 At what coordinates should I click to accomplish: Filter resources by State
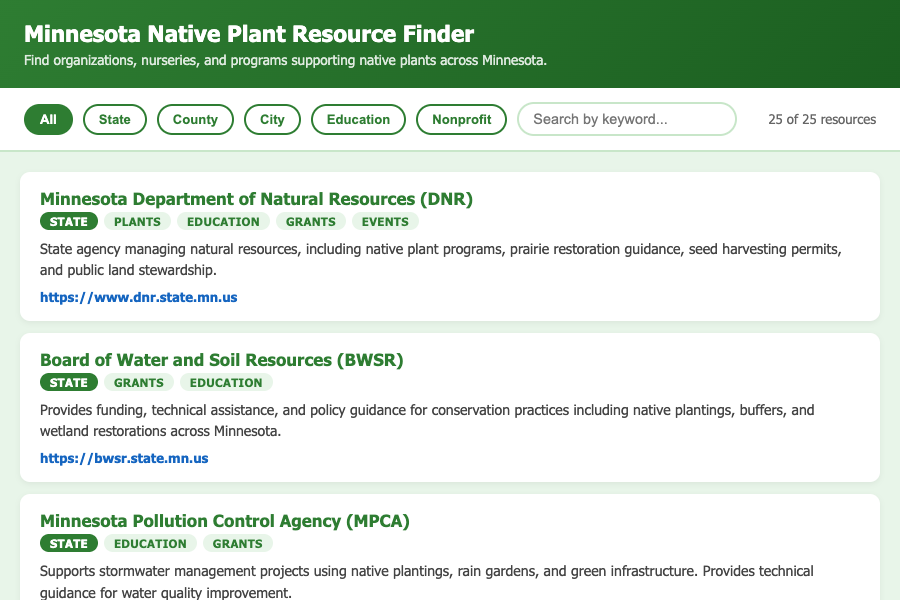(x=115, y=119)
